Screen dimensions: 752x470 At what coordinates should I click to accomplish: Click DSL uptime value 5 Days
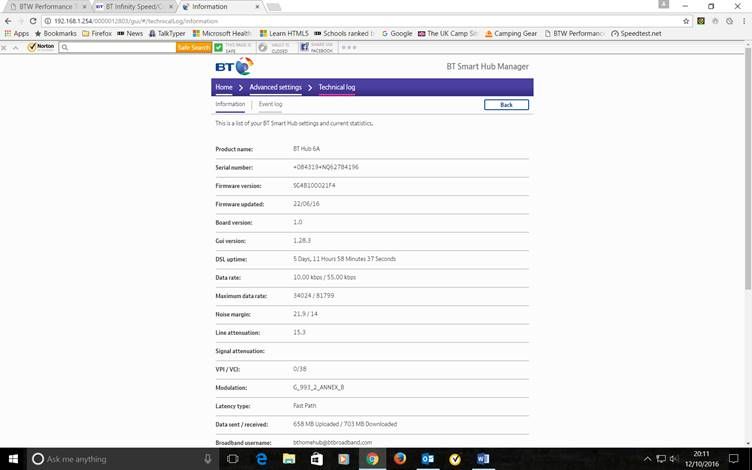344,259
